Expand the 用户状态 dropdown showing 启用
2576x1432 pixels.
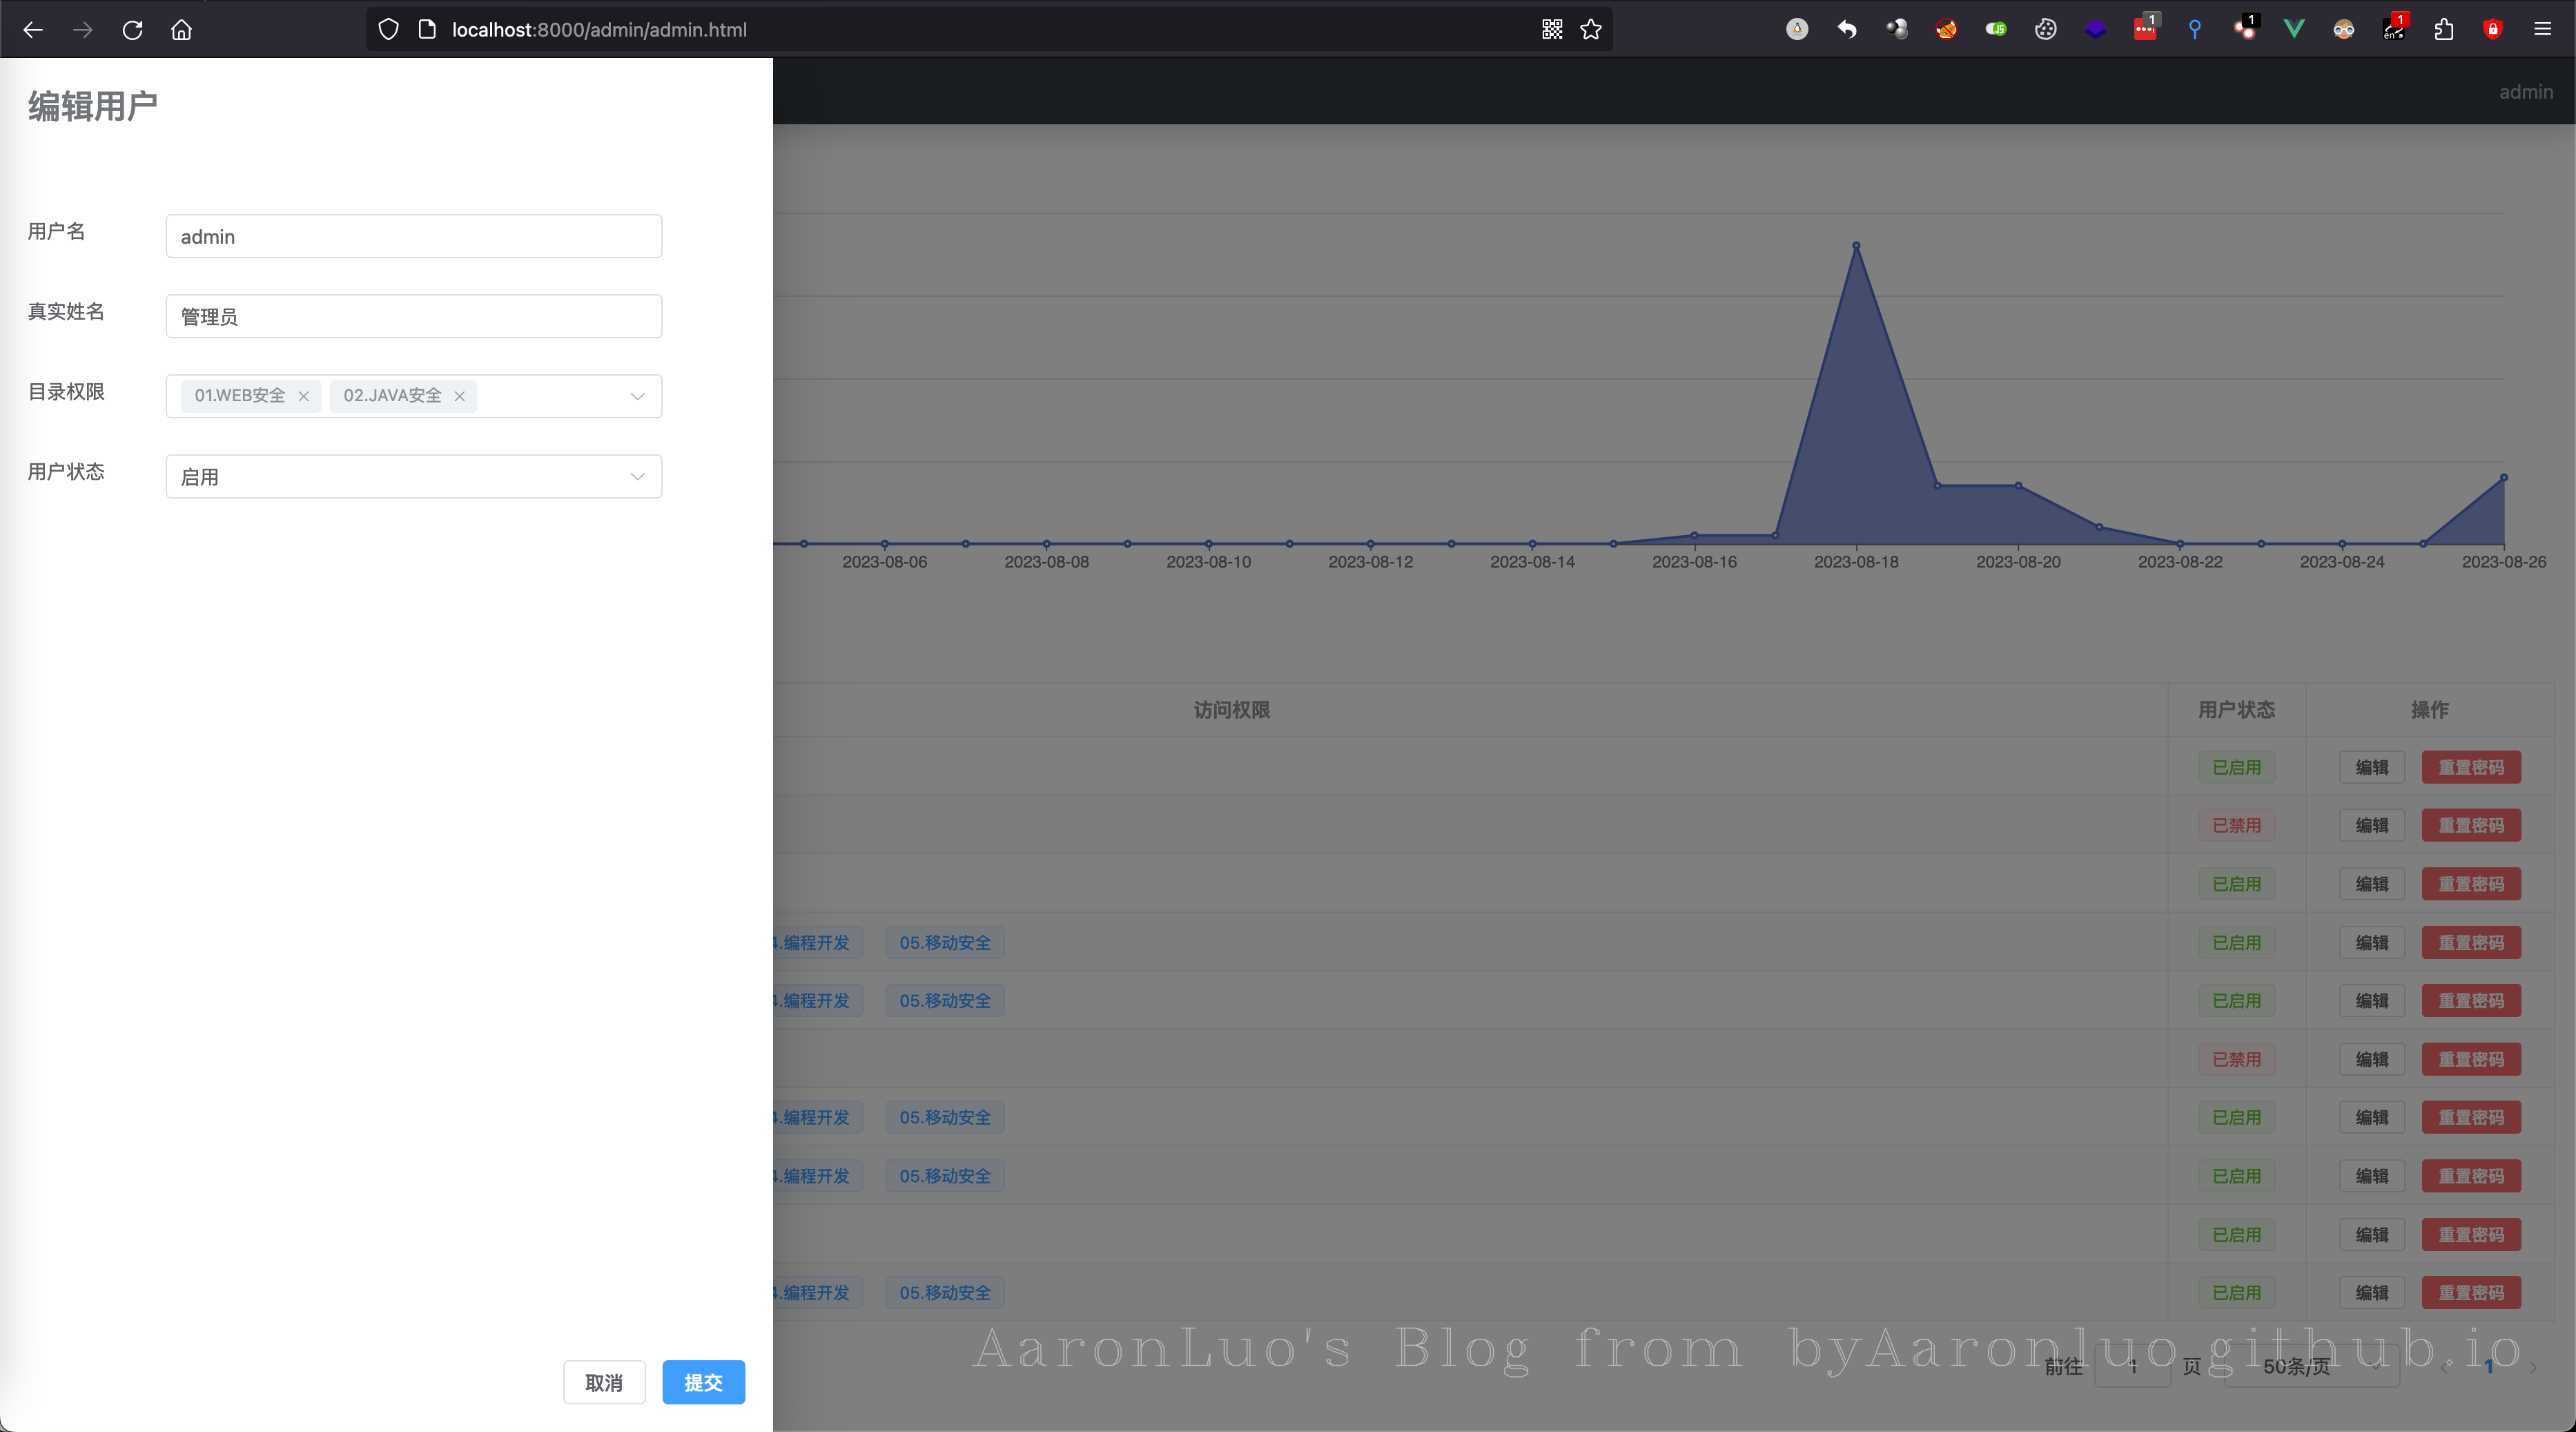[x=414, y=476]
